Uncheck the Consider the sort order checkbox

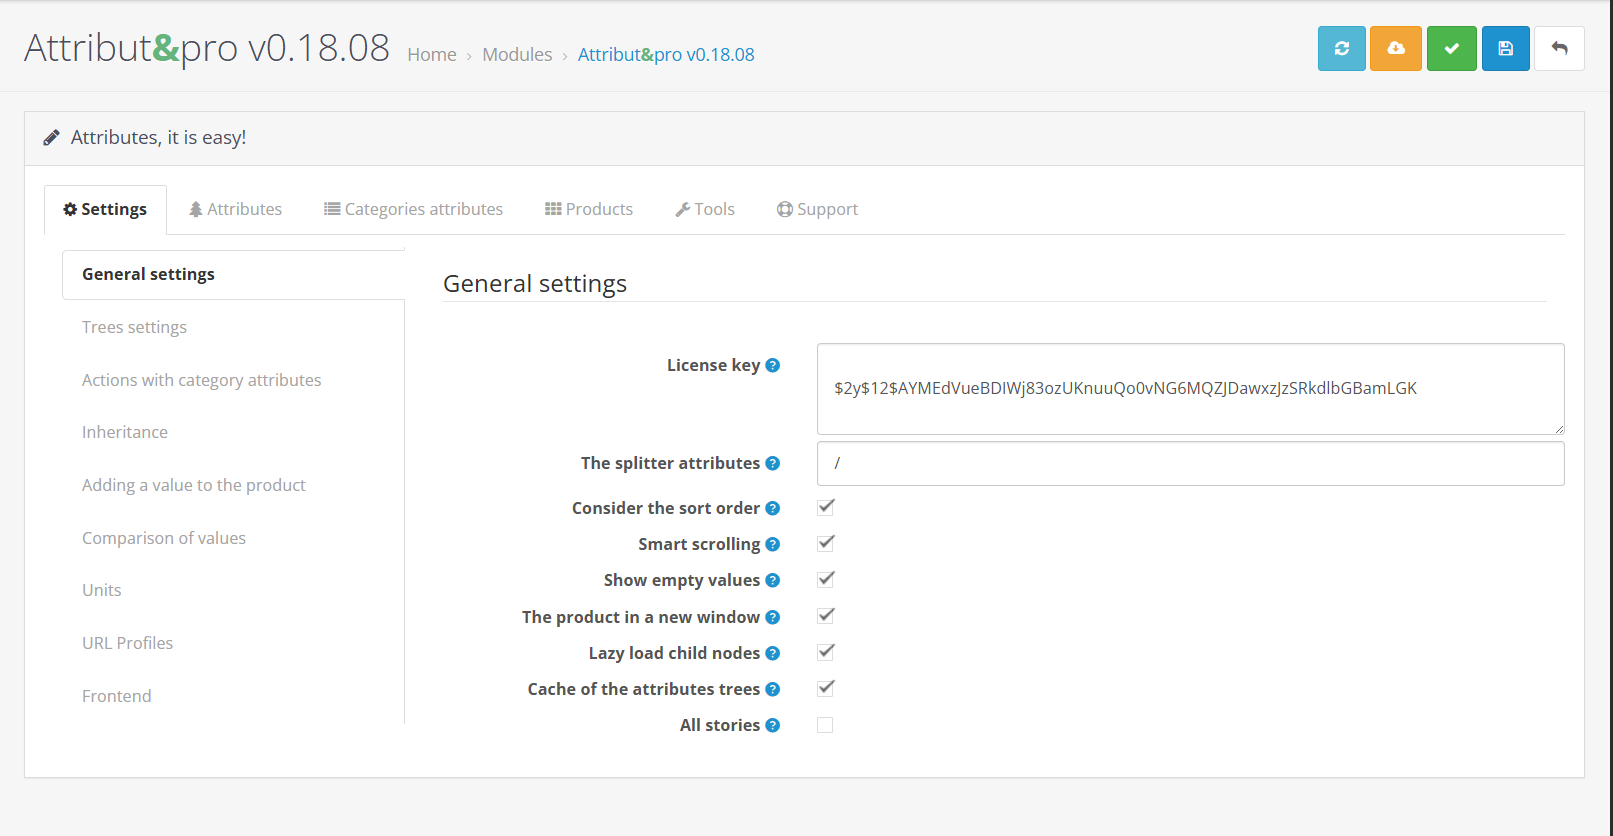coord(825,508)
